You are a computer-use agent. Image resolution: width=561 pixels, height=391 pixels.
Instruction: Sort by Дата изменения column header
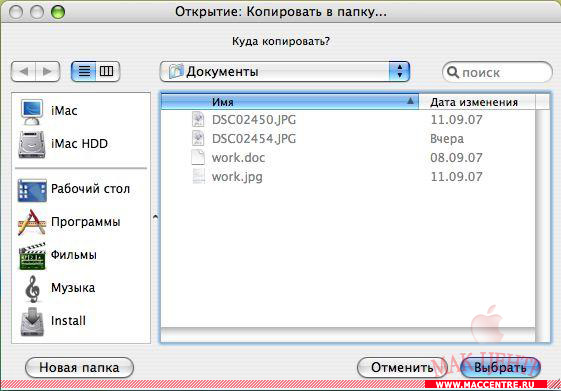[x=477, y=102]
